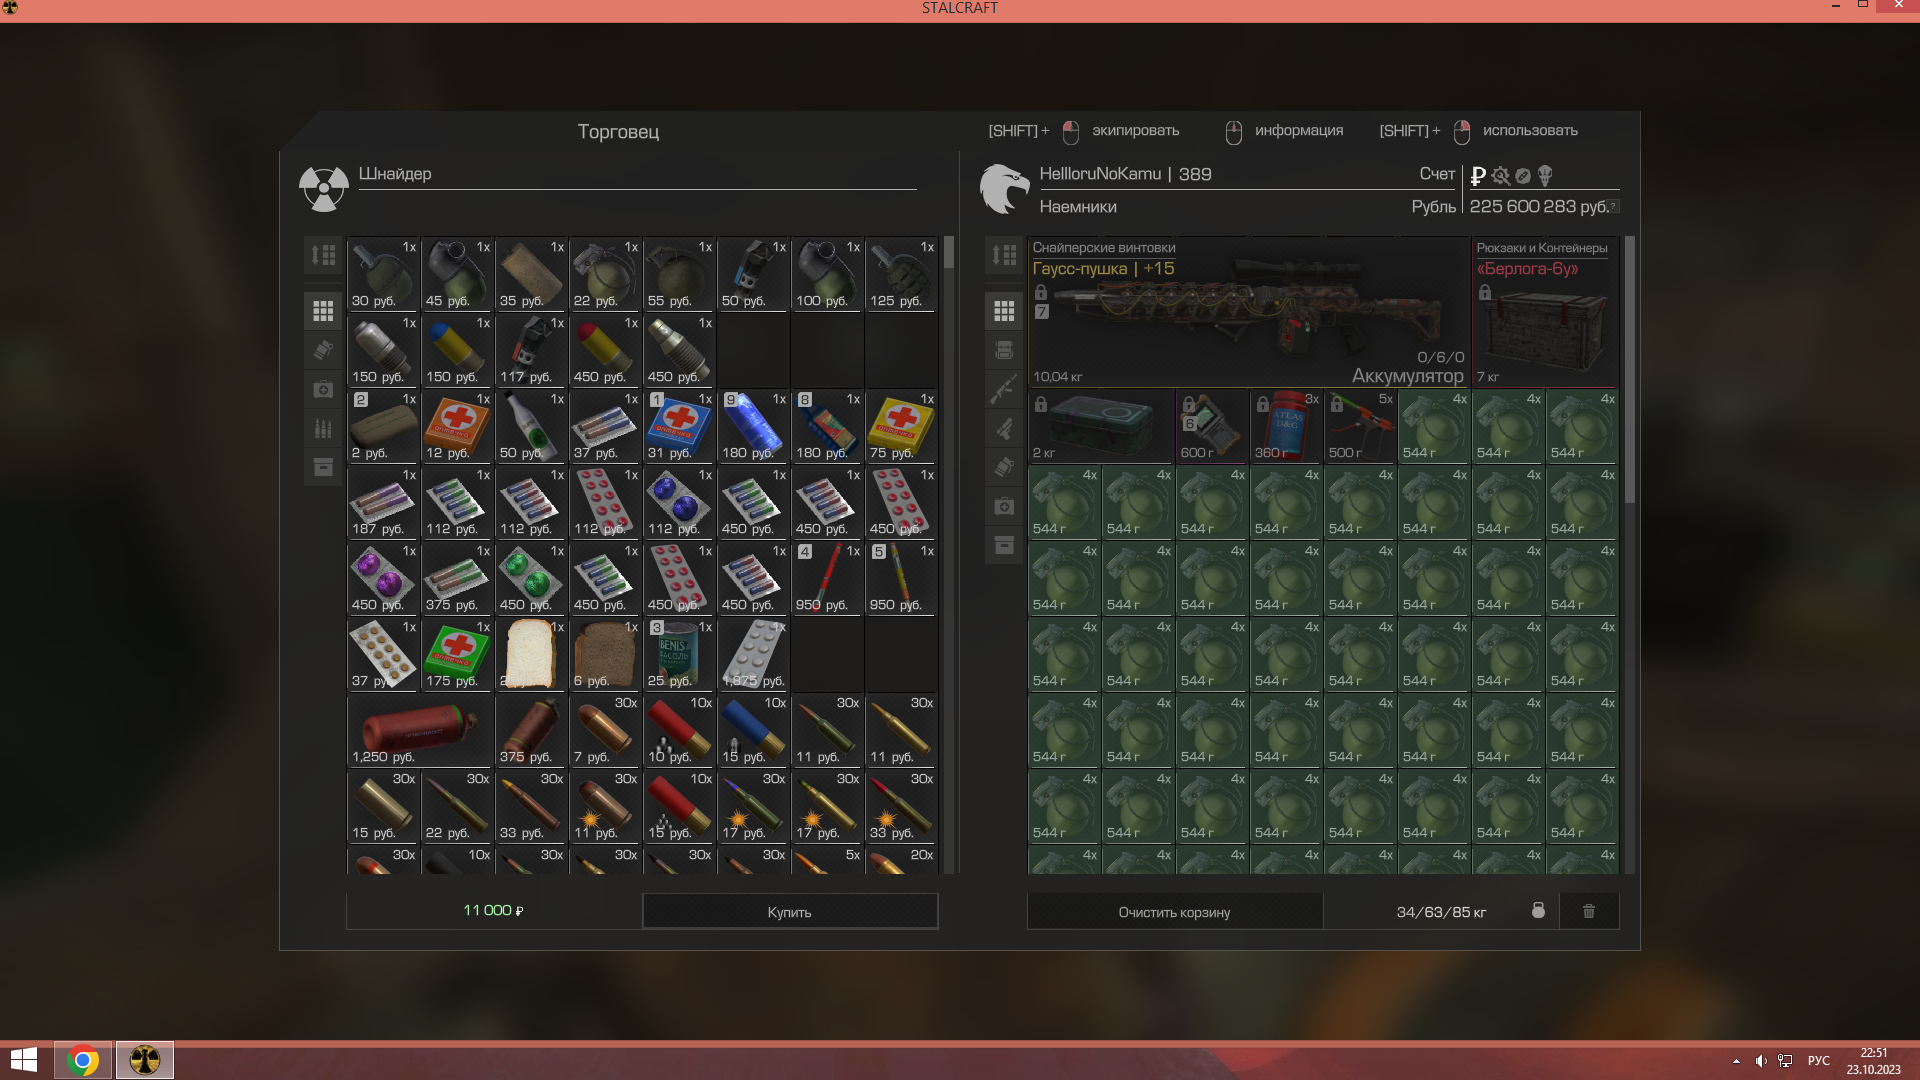Select player green metal case weighing 2 кг

coord(1101,426)
